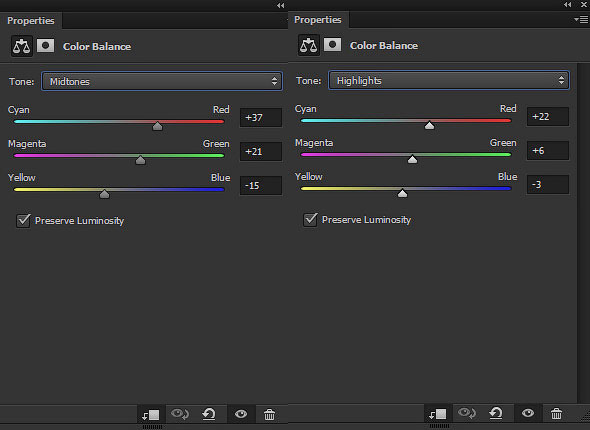
Task: Uncheck Preserve Luminosity in the Highlights panel
Action: [x=310, y=220]
